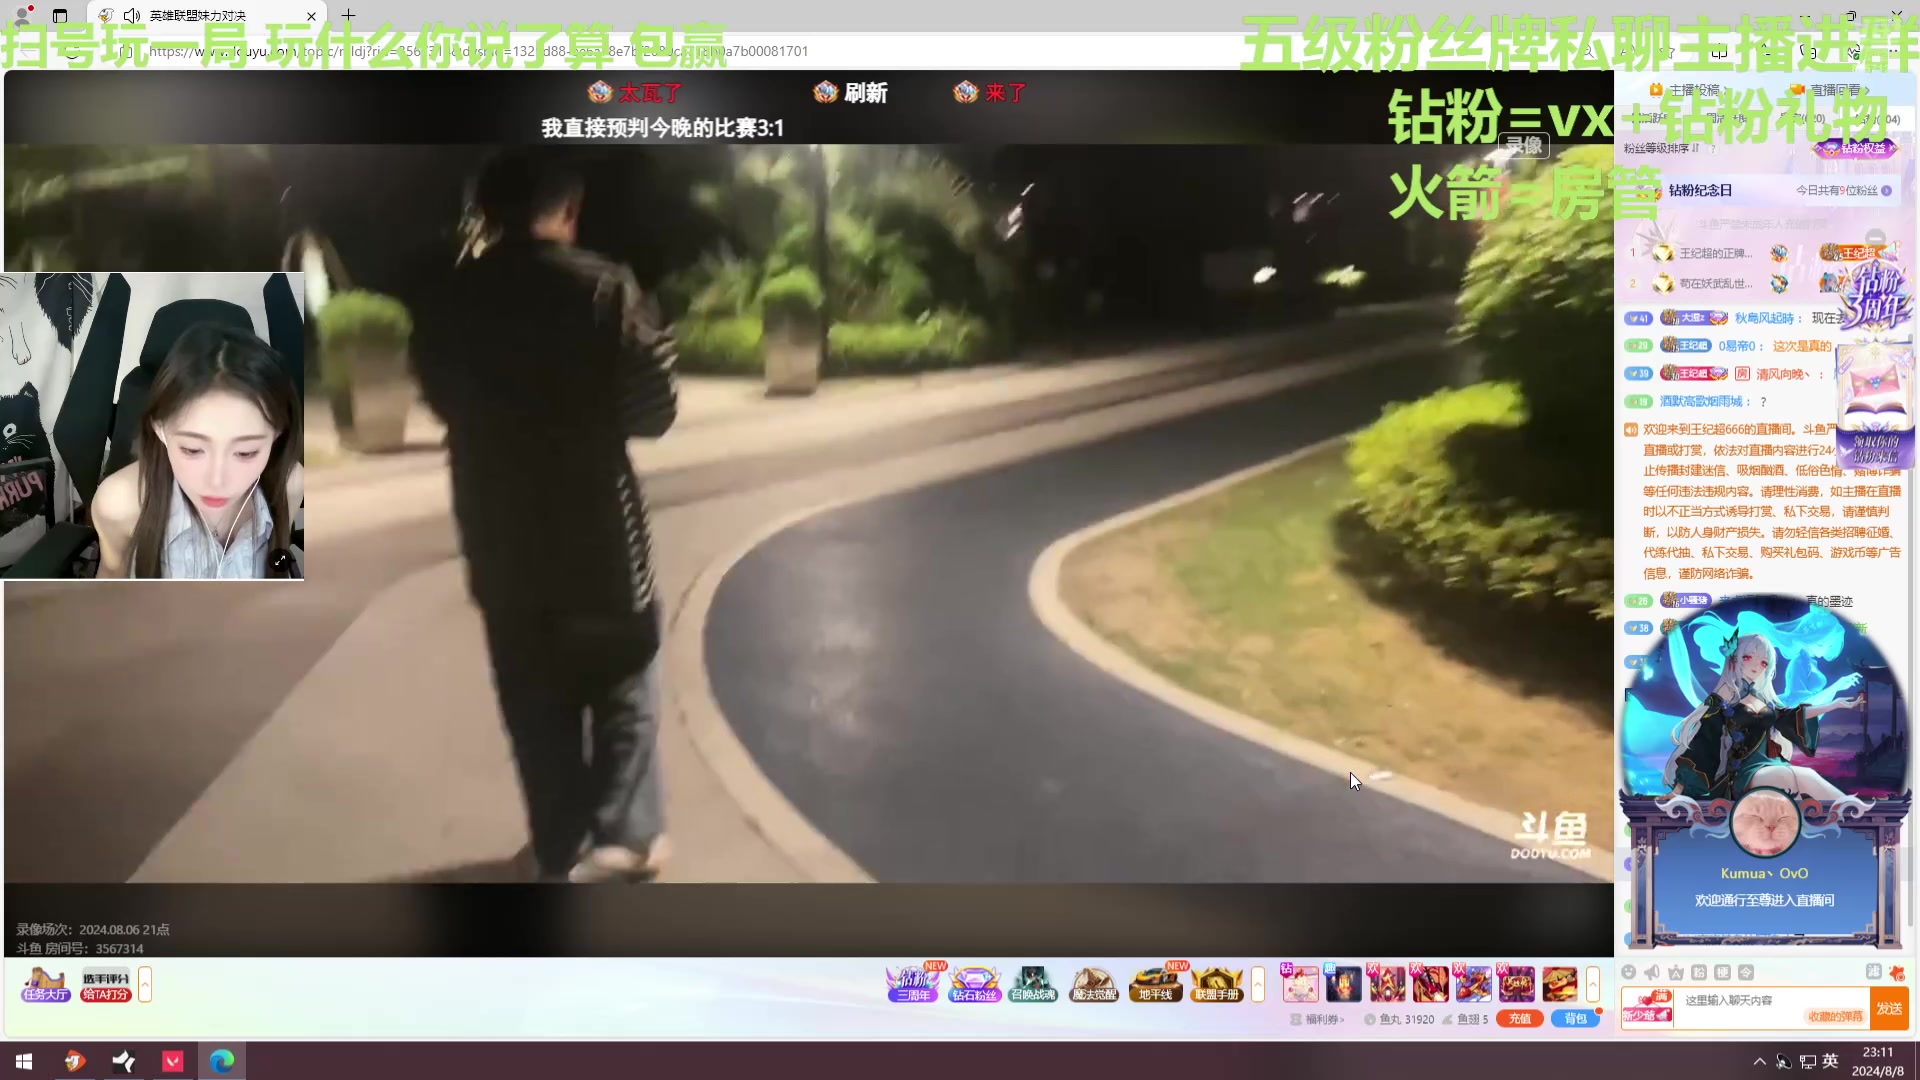Screen dimensions: 1920x1080
Task: Collapse the 钻粉3周年 floating widget
Action: pos(1875,238)
